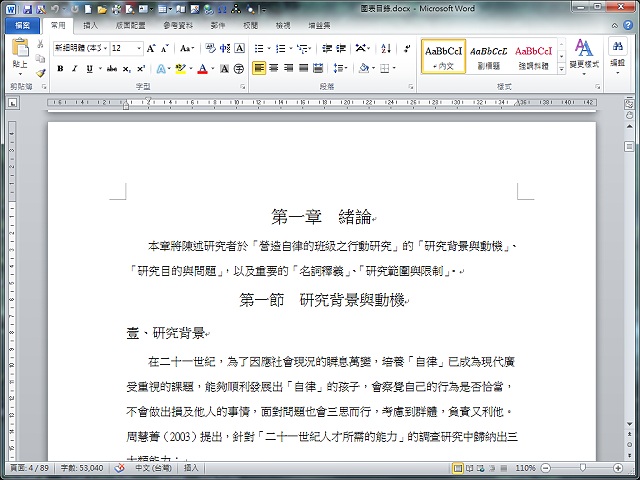
Task: Click the Superscript icon
Action: coord(141,69)
